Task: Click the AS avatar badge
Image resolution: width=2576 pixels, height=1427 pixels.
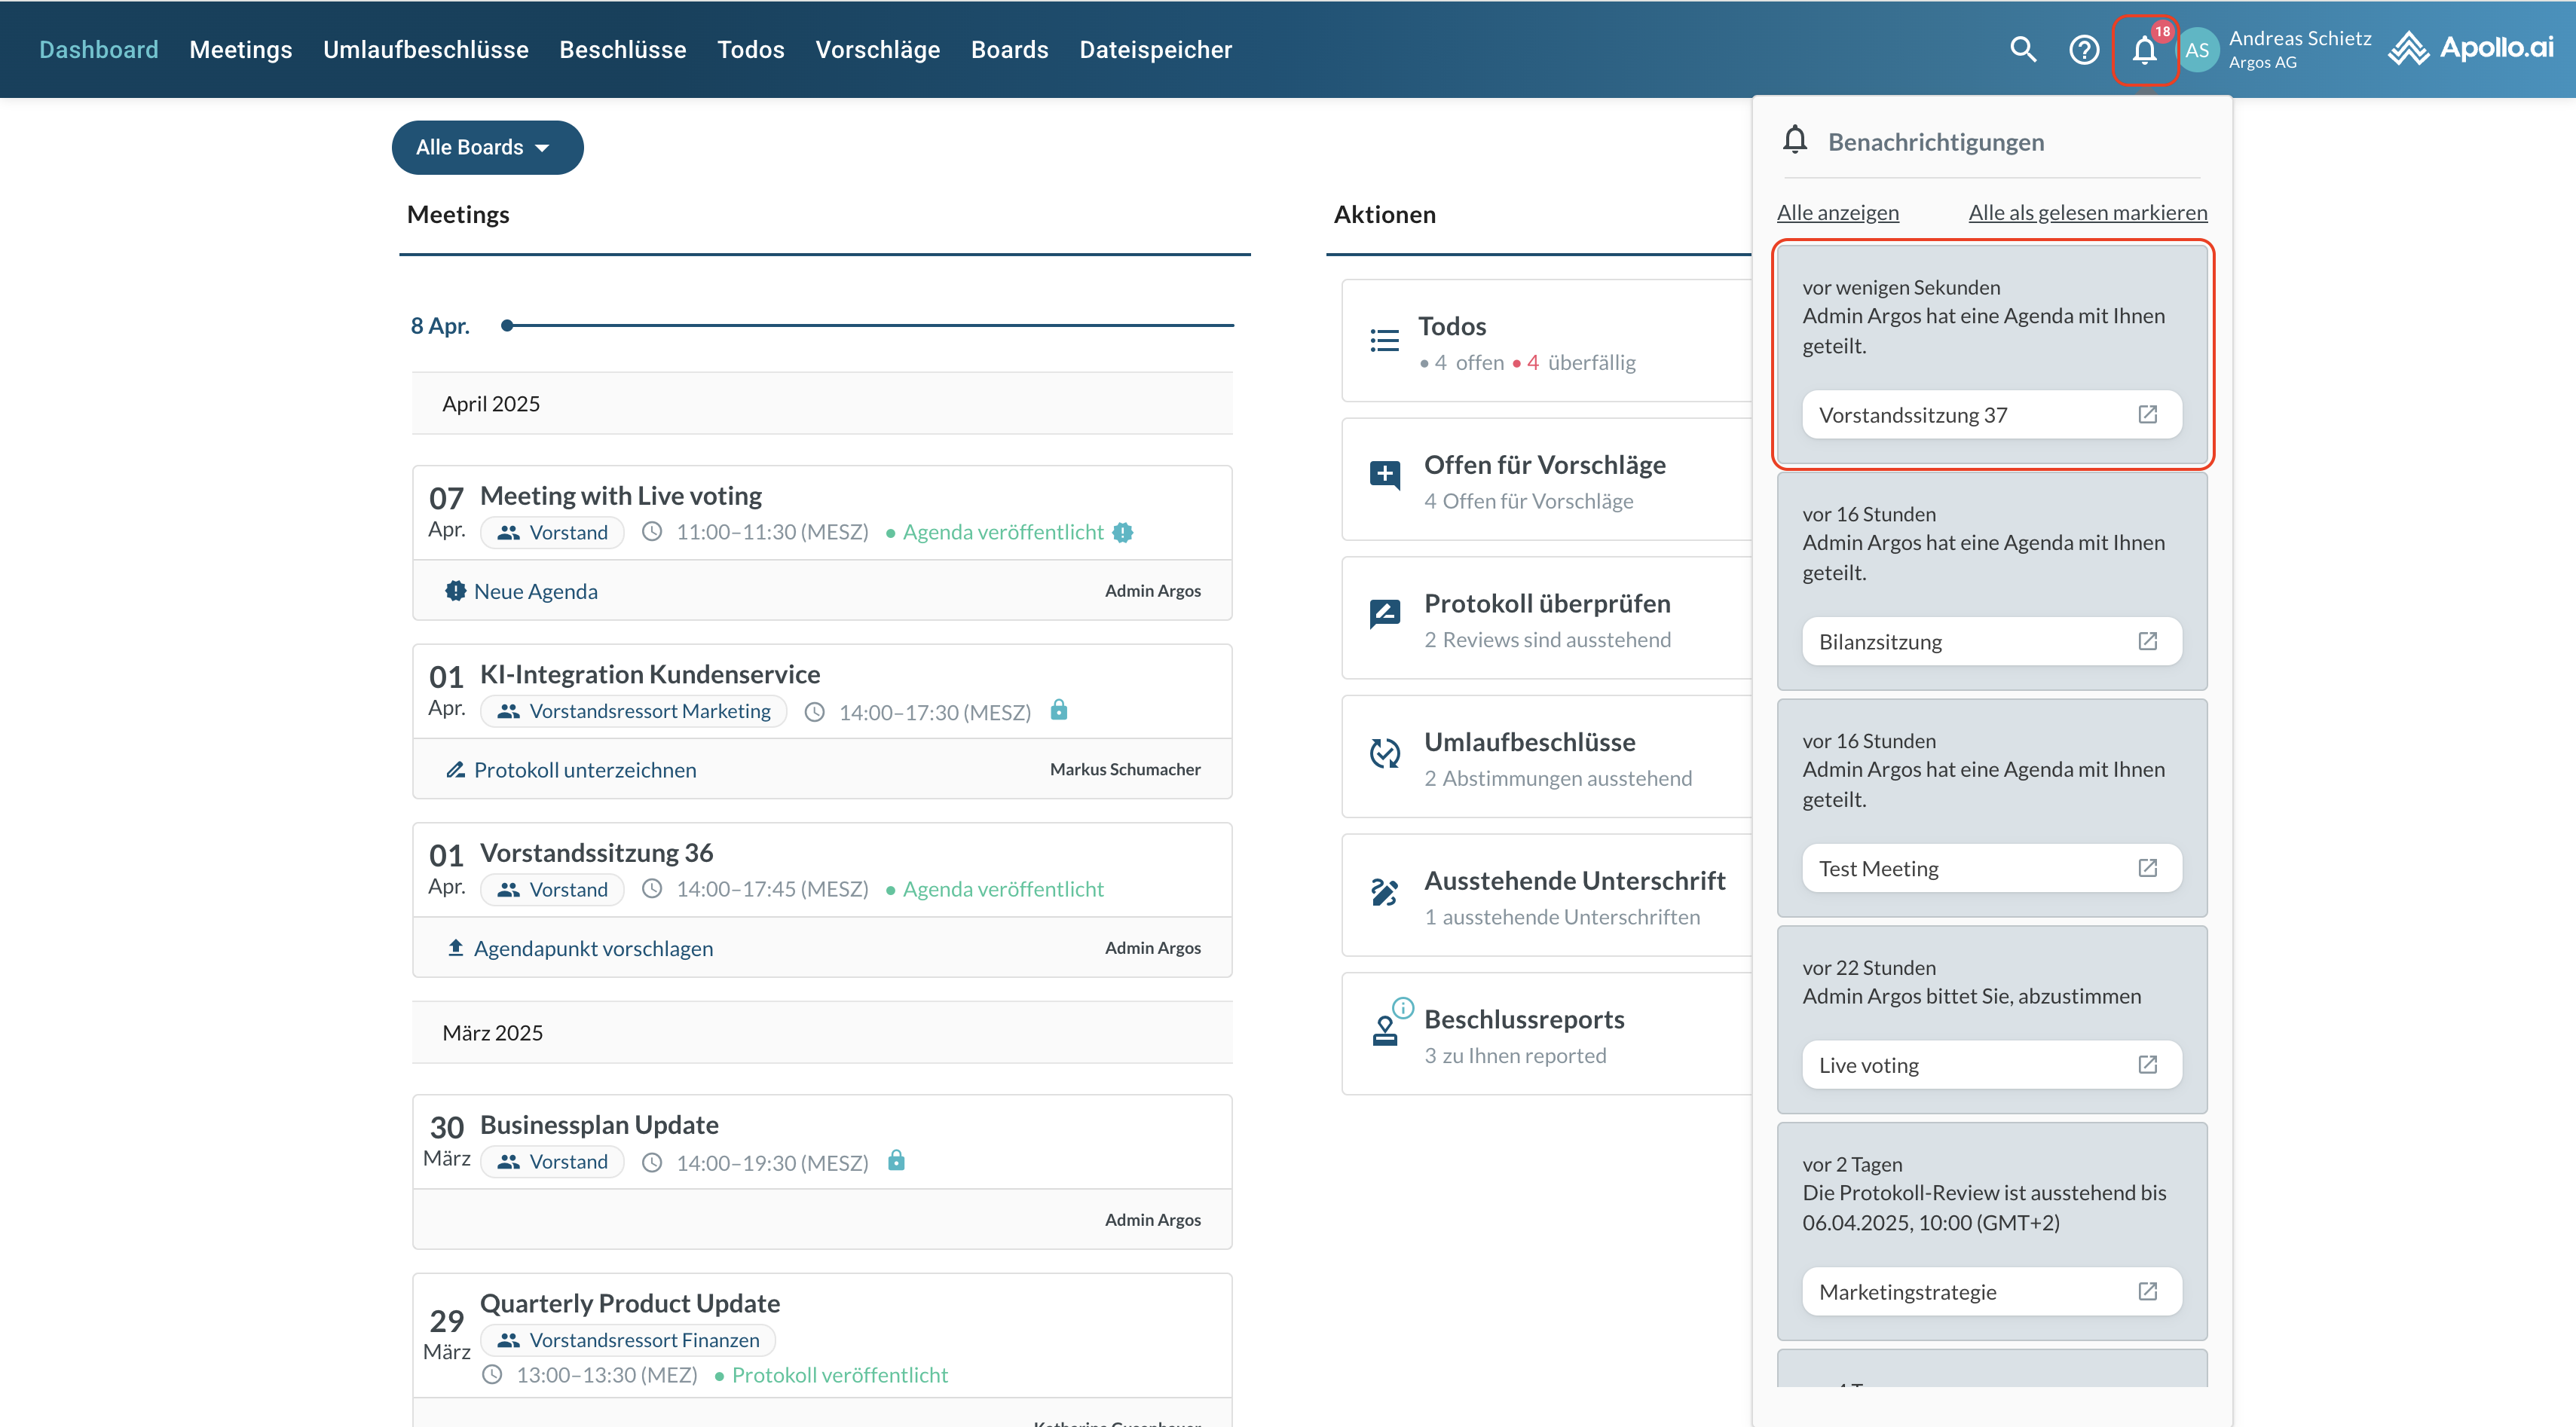Action: tap(2196, 50)
